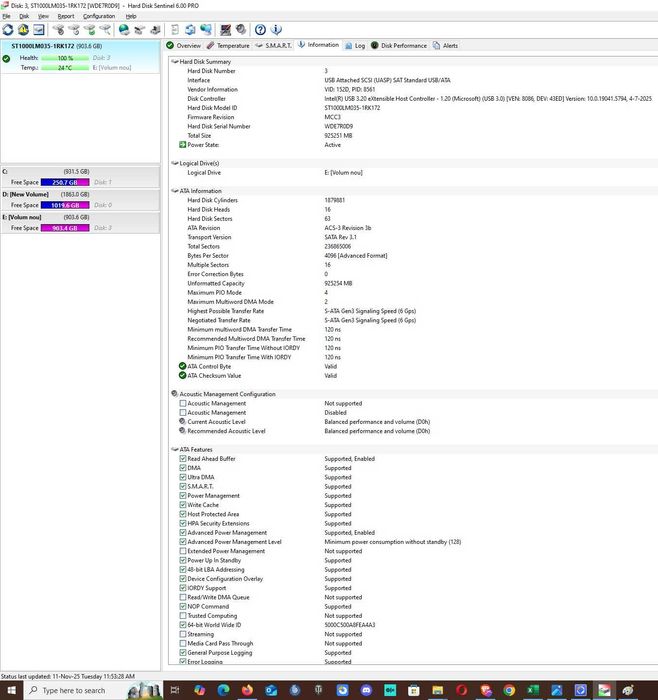The height and width of the screenshot is (700, 658).
Task: Toggle Media Card Pass Through checkbox
Action: [183, 643]
